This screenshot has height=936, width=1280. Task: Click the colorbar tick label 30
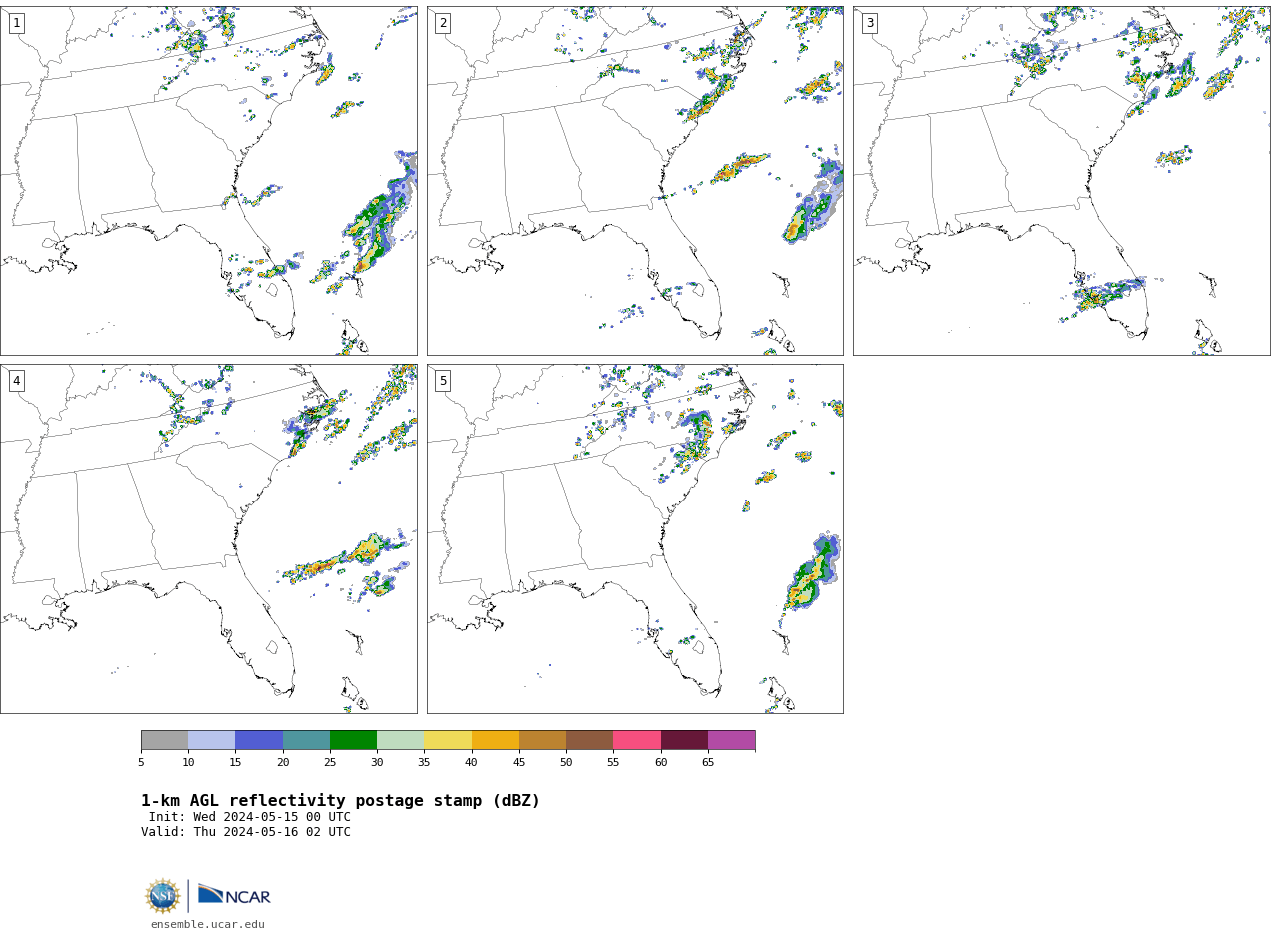[377, 763]
